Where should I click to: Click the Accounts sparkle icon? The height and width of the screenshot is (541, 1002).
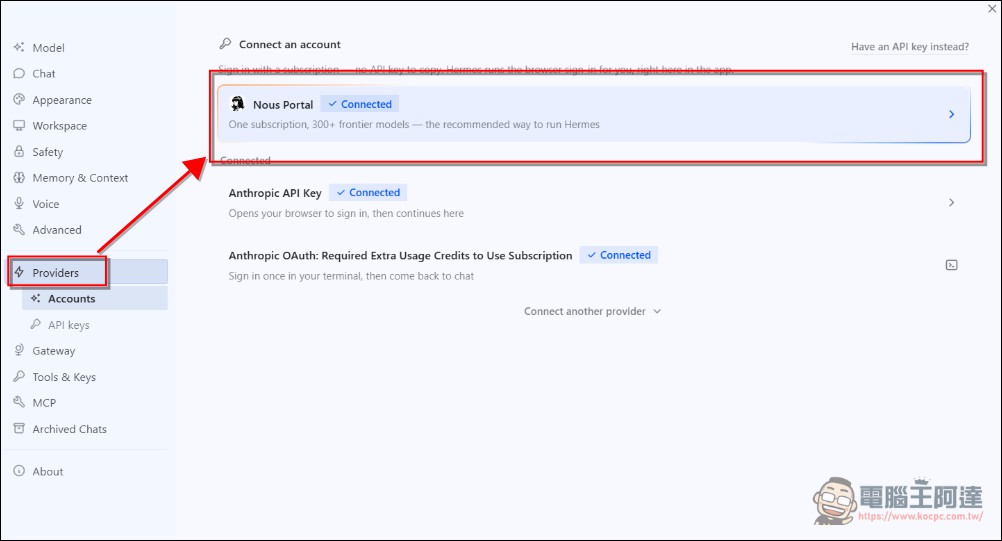36,298
